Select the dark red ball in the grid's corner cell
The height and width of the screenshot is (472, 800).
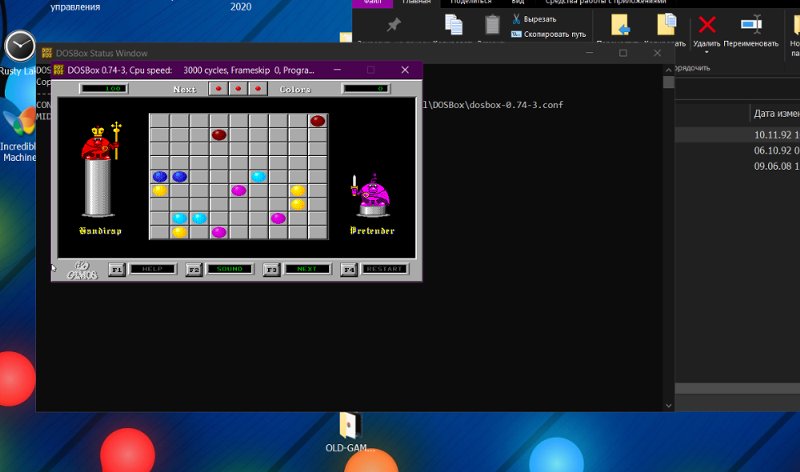point(317,121)
